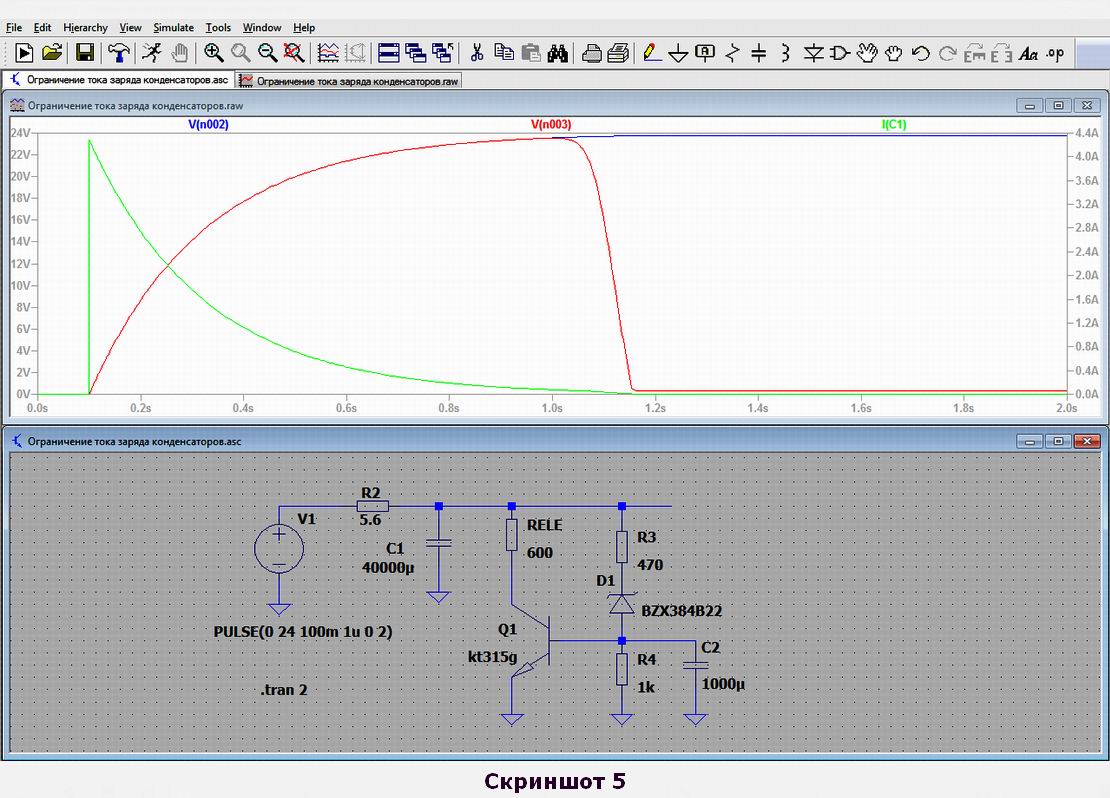
Task: Place a Ground symbol tool
Action: point(678,53)
